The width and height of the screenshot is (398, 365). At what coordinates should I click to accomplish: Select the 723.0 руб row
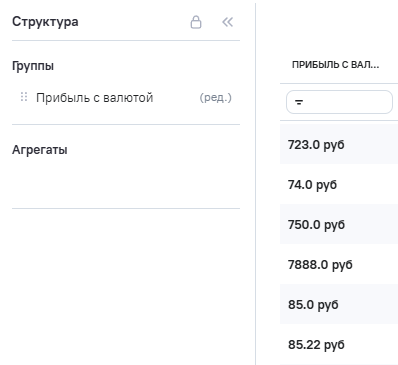pos(339,144)
